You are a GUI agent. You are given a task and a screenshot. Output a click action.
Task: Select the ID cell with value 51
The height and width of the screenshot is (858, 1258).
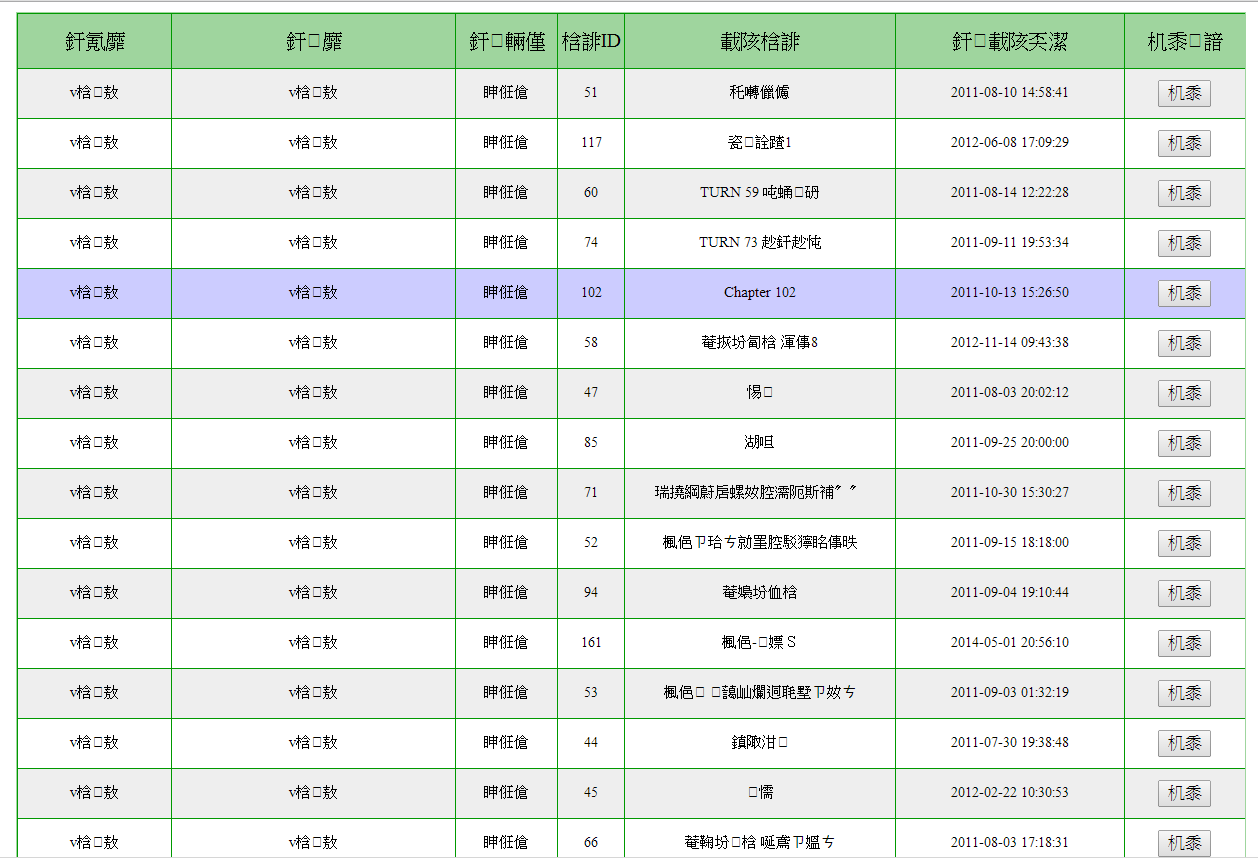point(591,93)
